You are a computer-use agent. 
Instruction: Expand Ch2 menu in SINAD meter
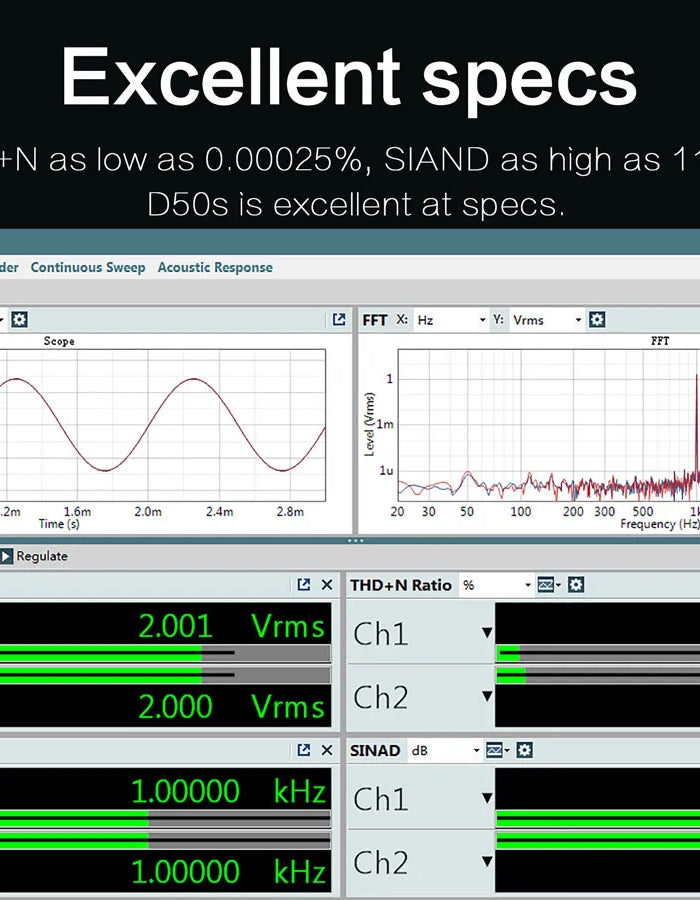tap(487, 861)
